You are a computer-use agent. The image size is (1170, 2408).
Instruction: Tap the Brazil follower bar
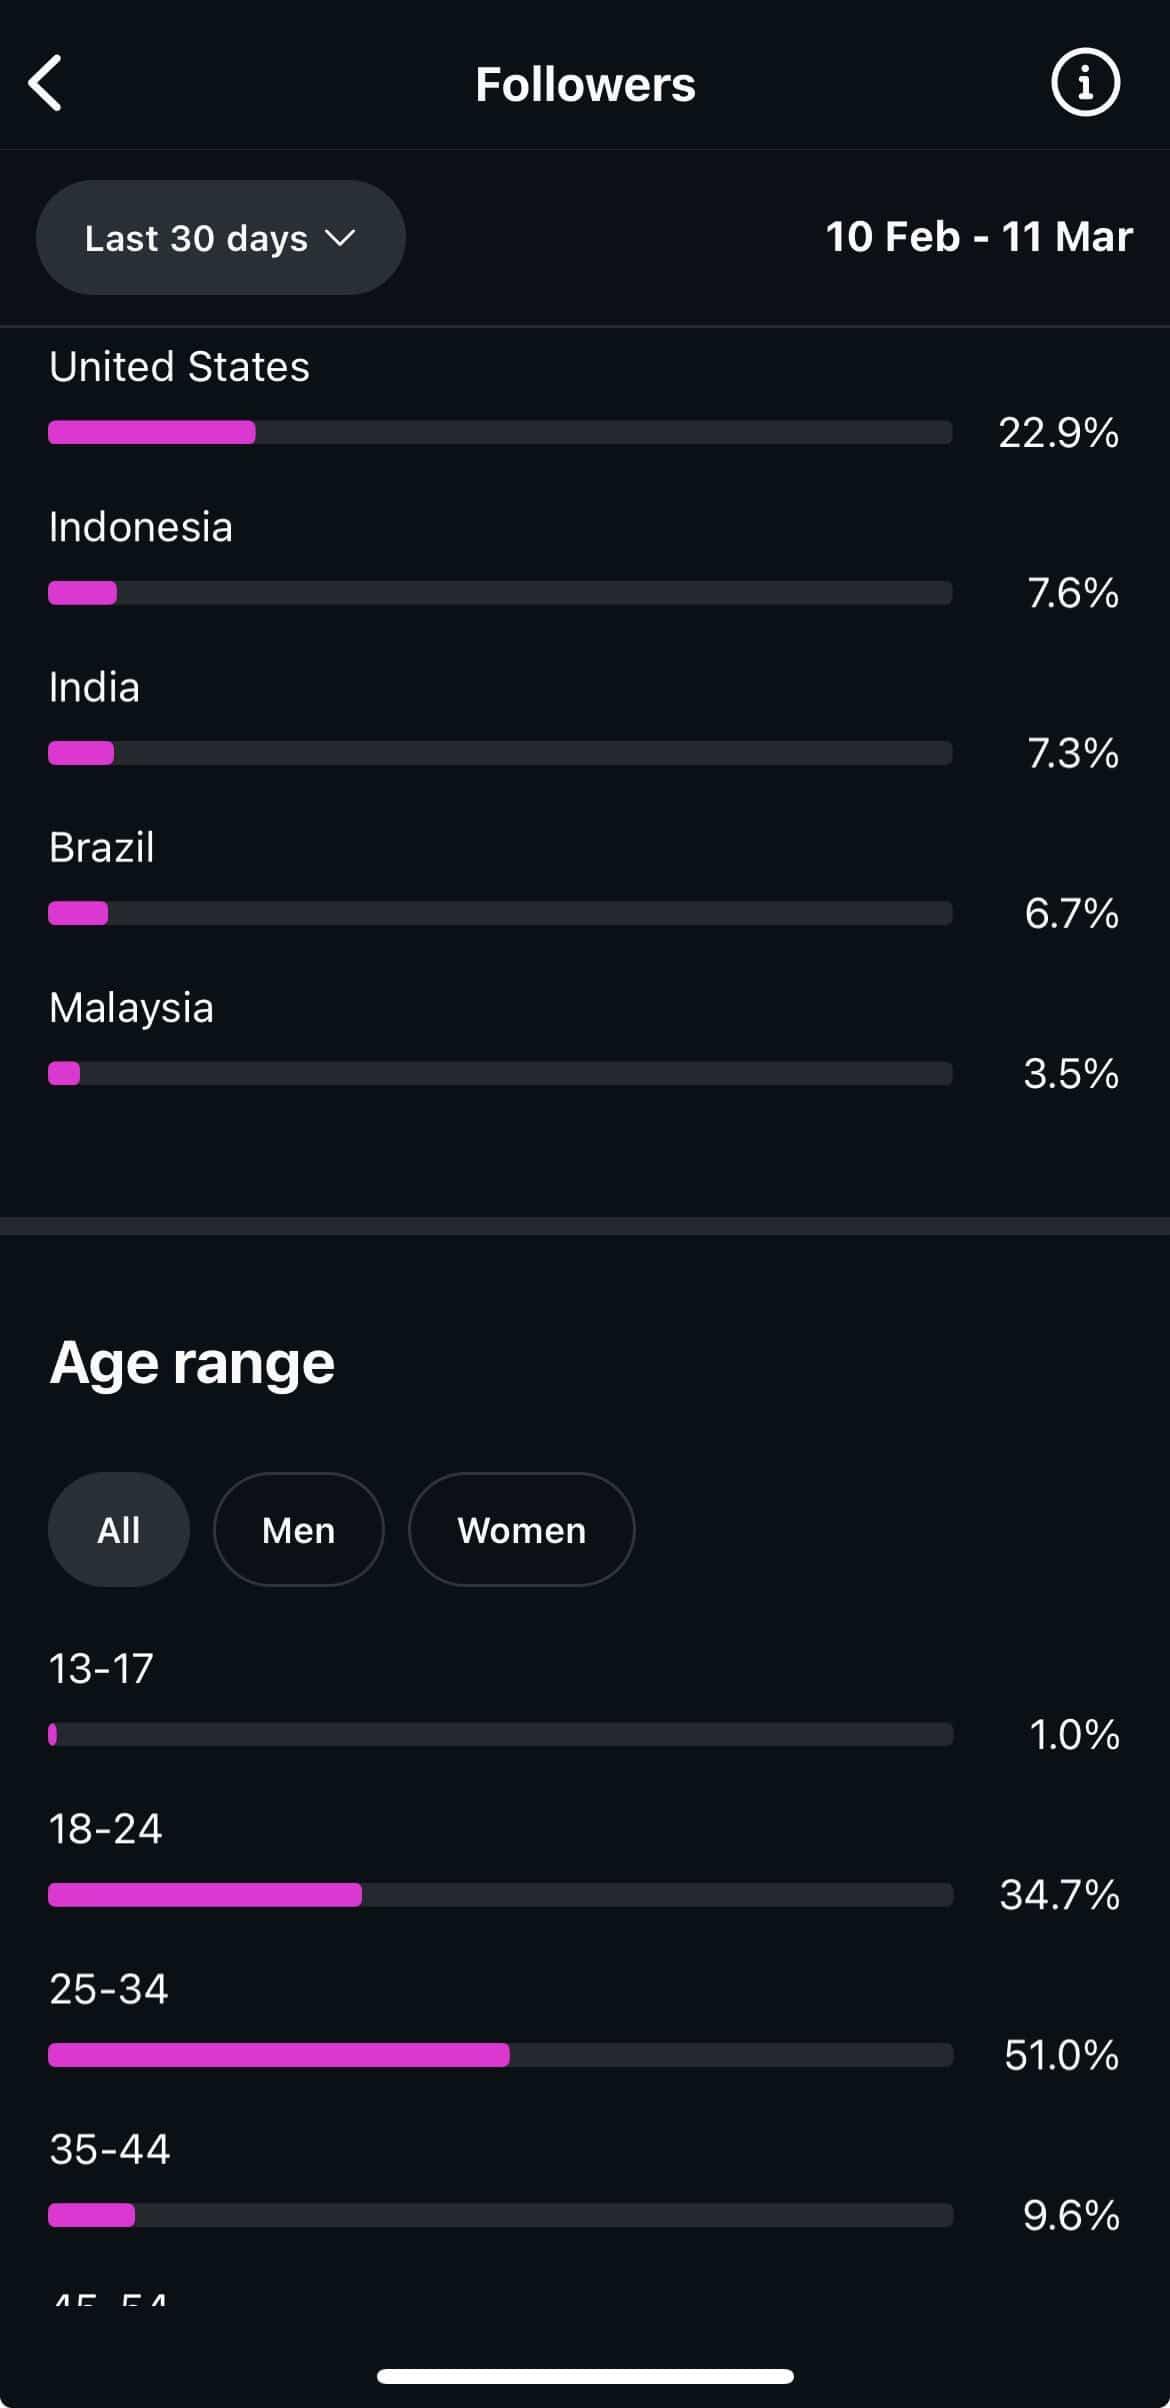[500, 913]
